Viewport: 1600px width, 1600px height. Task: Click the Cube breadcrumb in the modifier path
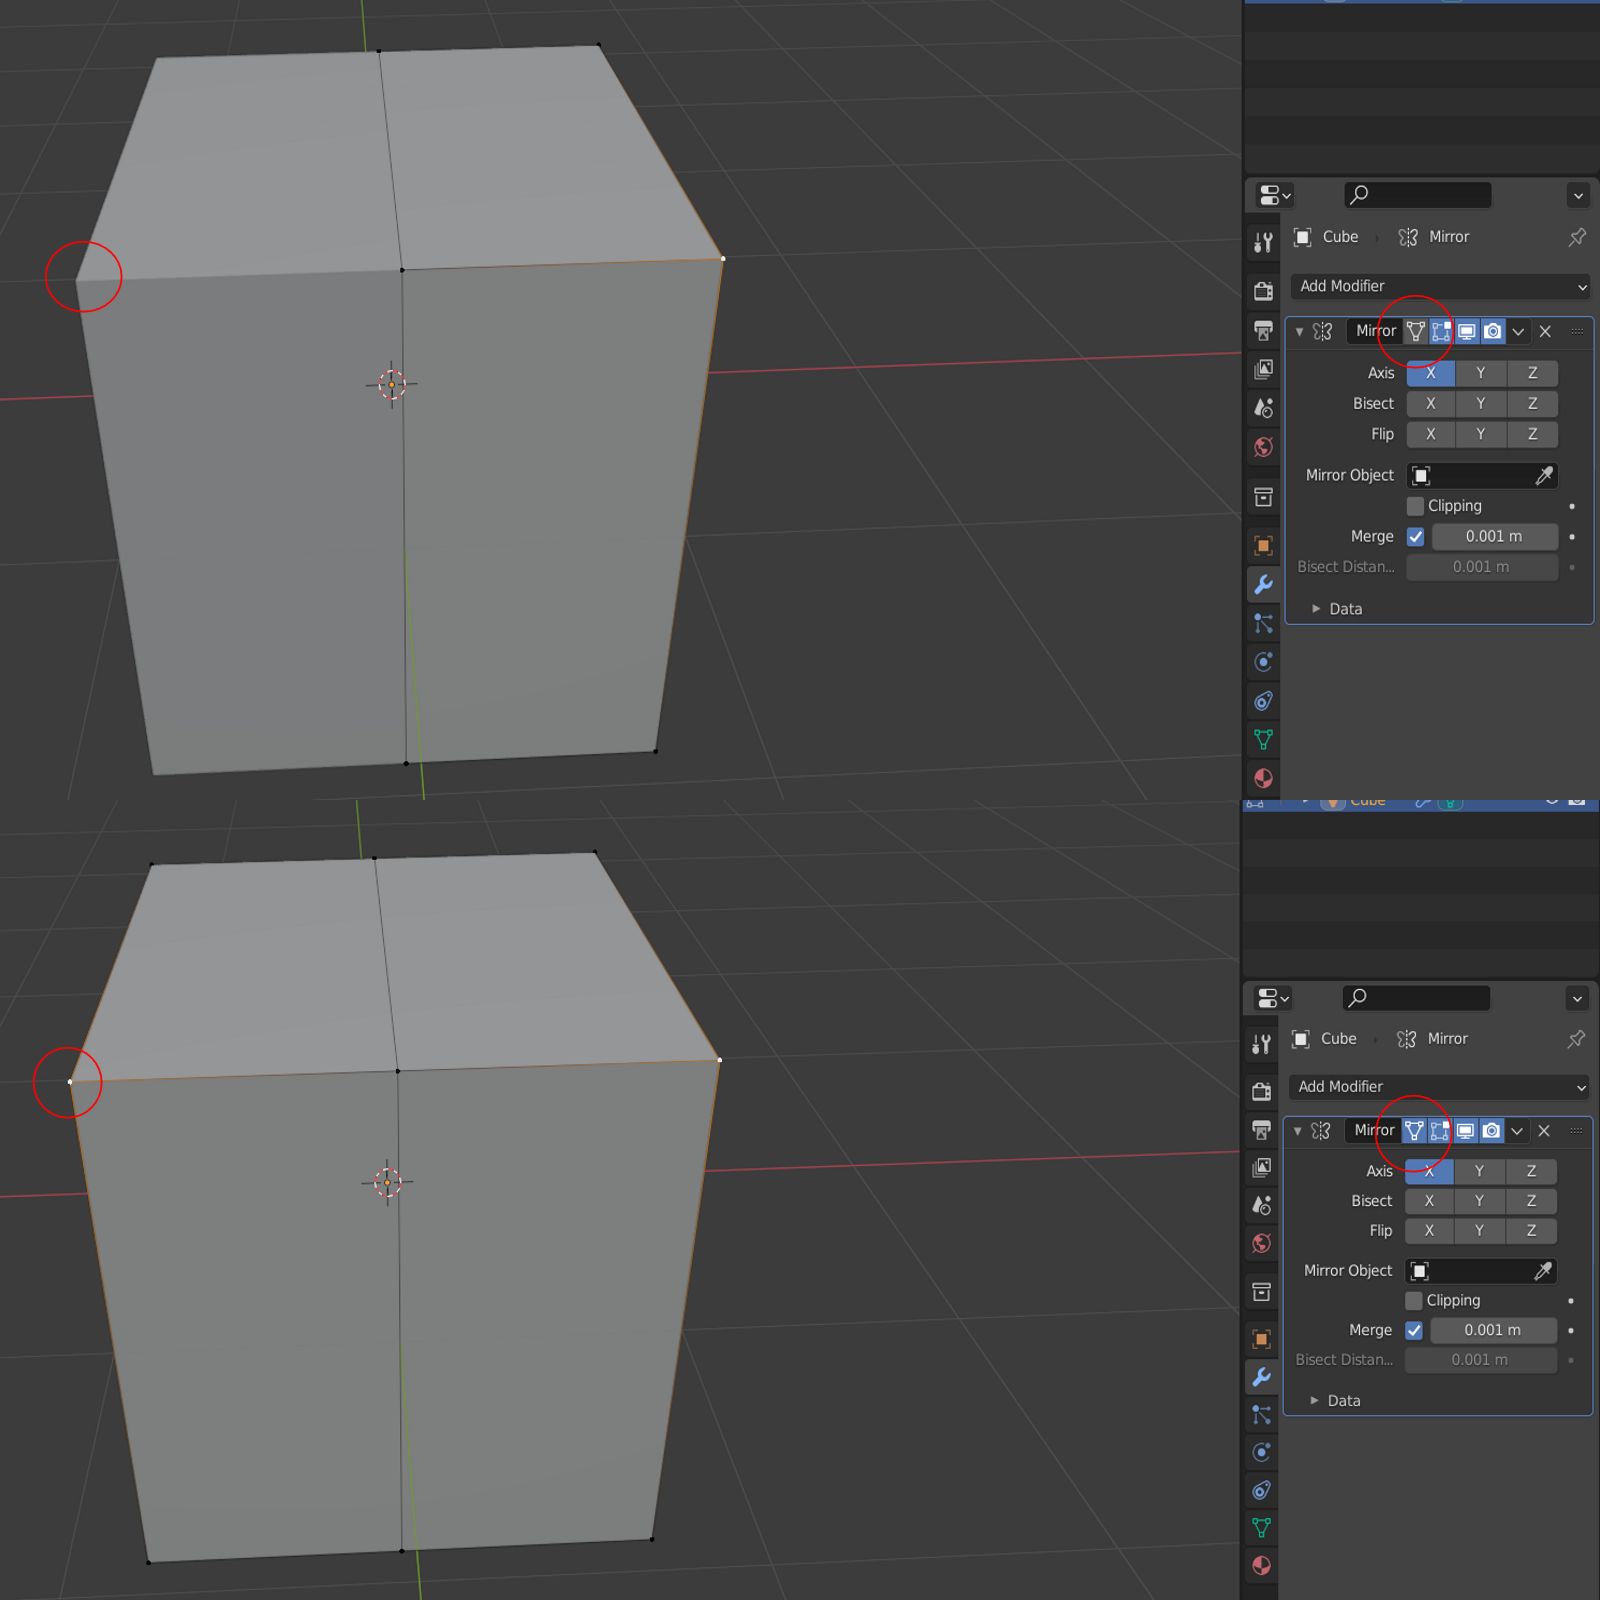point(1337,237)
